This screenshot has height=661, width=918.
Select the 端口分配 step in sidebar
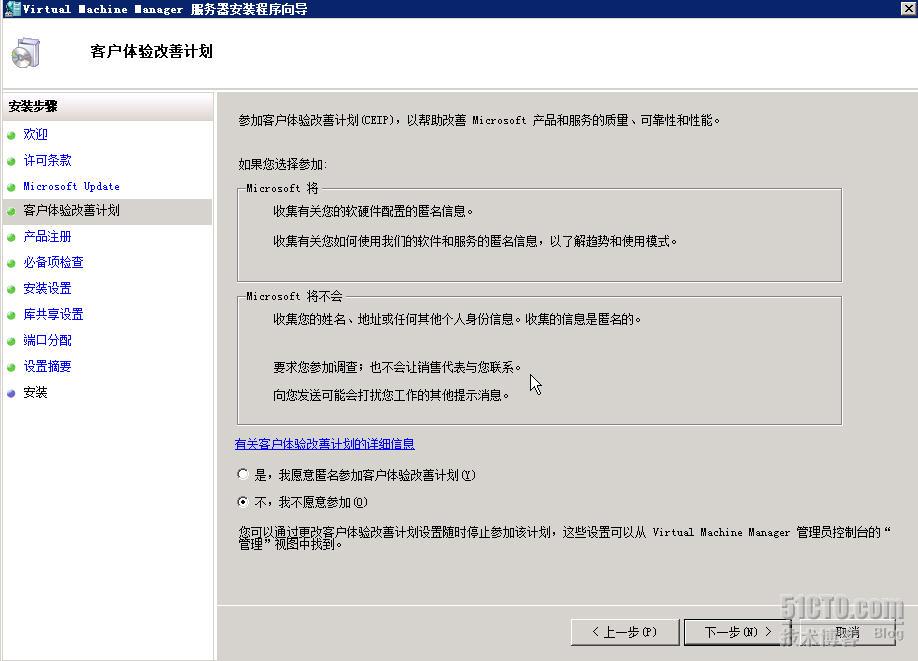point(47,340)
